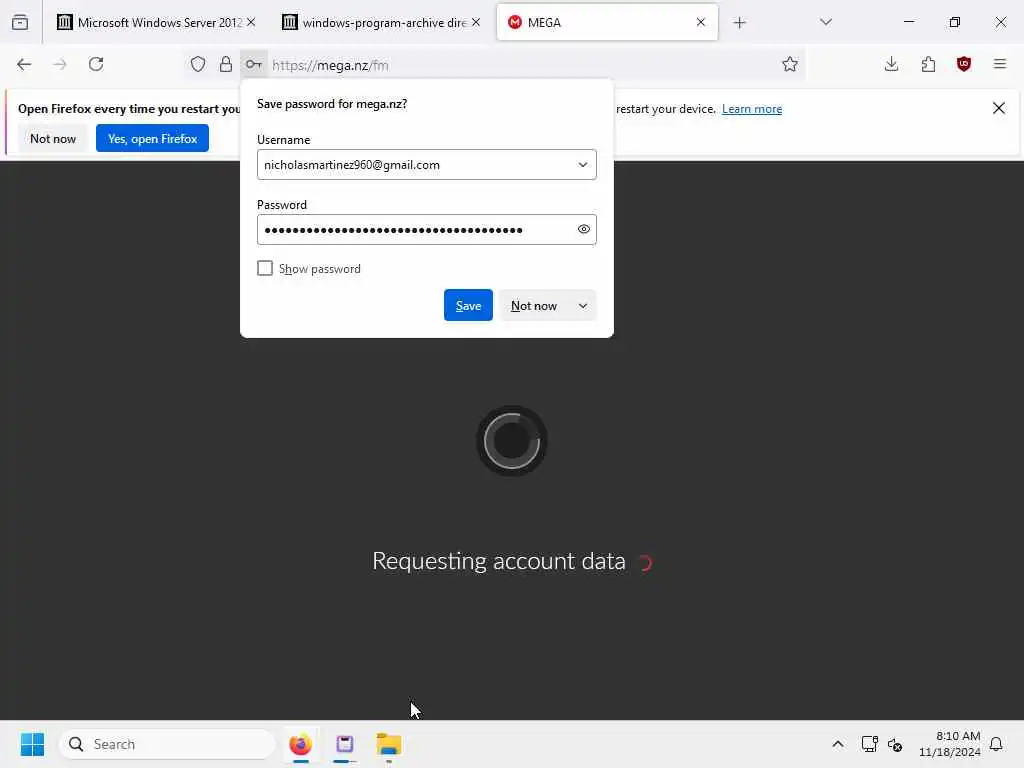The image size is (1024, 768).
Task: Close the MEGA tab
Action: pyautogui.click(x=701, y=22)
